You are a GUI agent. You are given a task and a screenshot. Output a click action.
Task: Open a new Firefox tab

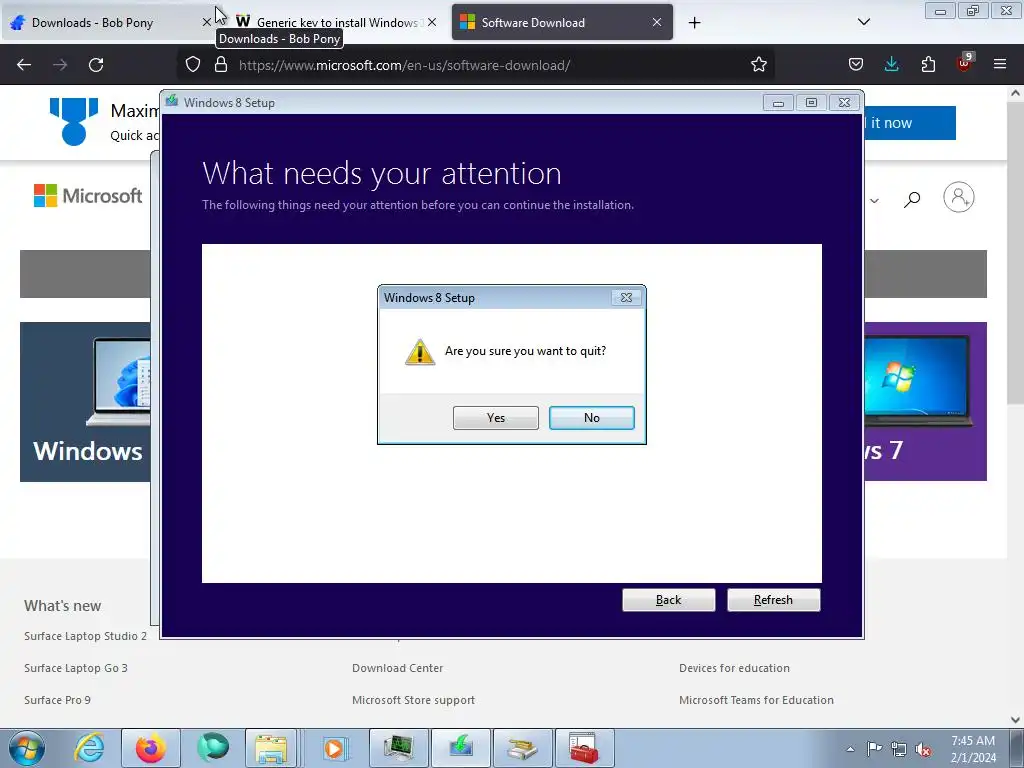pyautogui.click(x=694, y=23)
